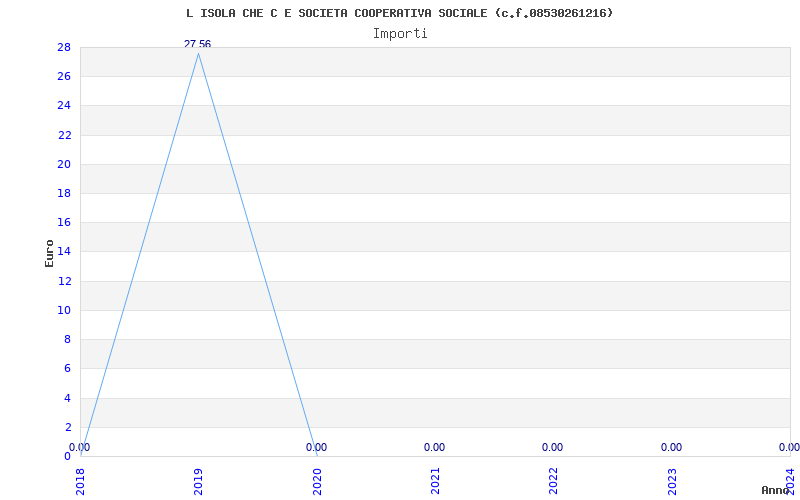
Task: Click the 8 tick on the Euro axis
Action: [67, 339]
